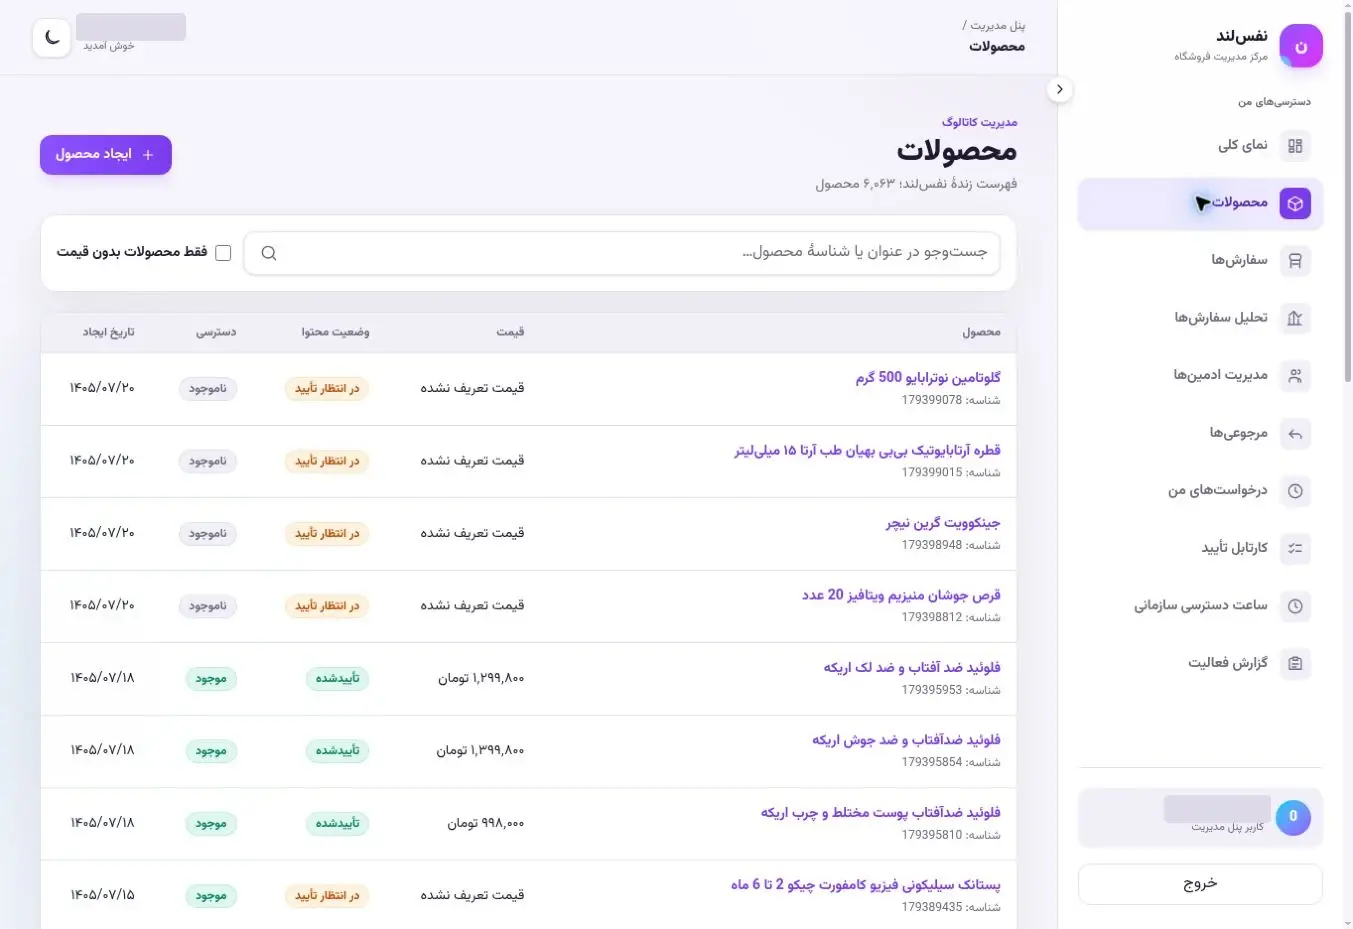Image resolution: width=1353 pixels, height=929 pixels.
Task: Open قطره آرتابایوتیک بی‌بی بهبان product
Action: click(x=868, y=451)
